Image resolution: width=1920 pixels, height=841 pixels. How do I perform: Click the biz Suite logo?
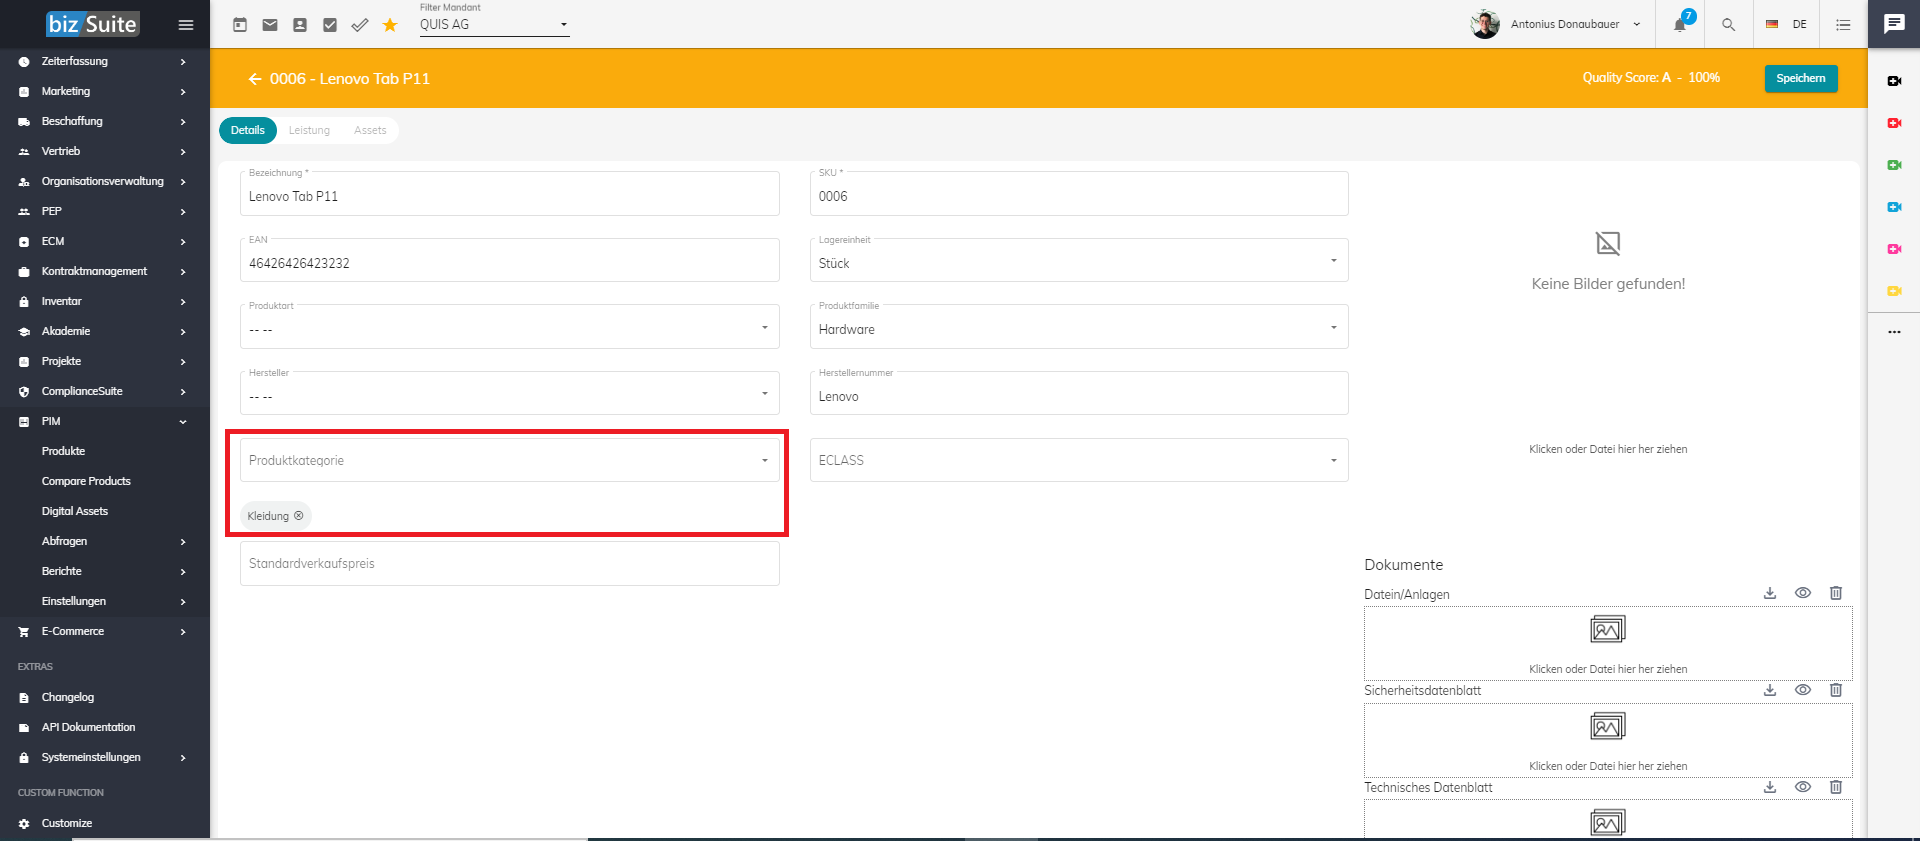(x=92, y=24)
